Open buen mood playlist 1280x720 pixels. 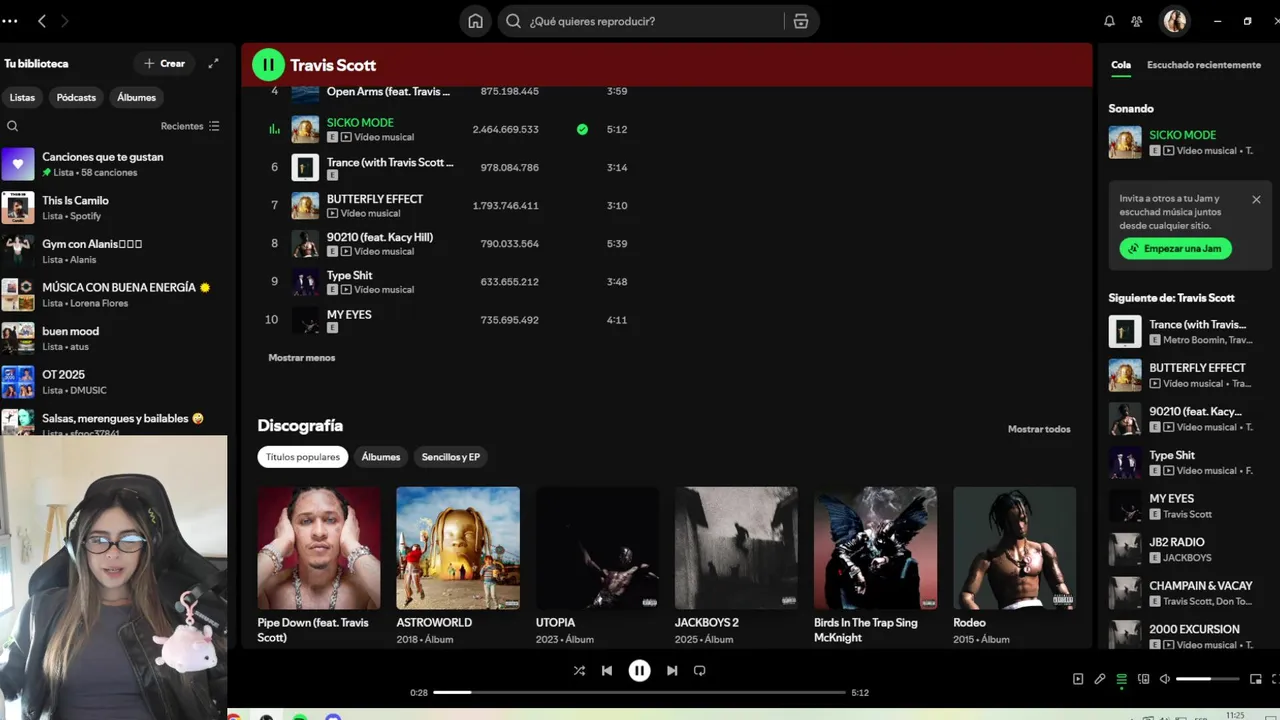(114, 338)
